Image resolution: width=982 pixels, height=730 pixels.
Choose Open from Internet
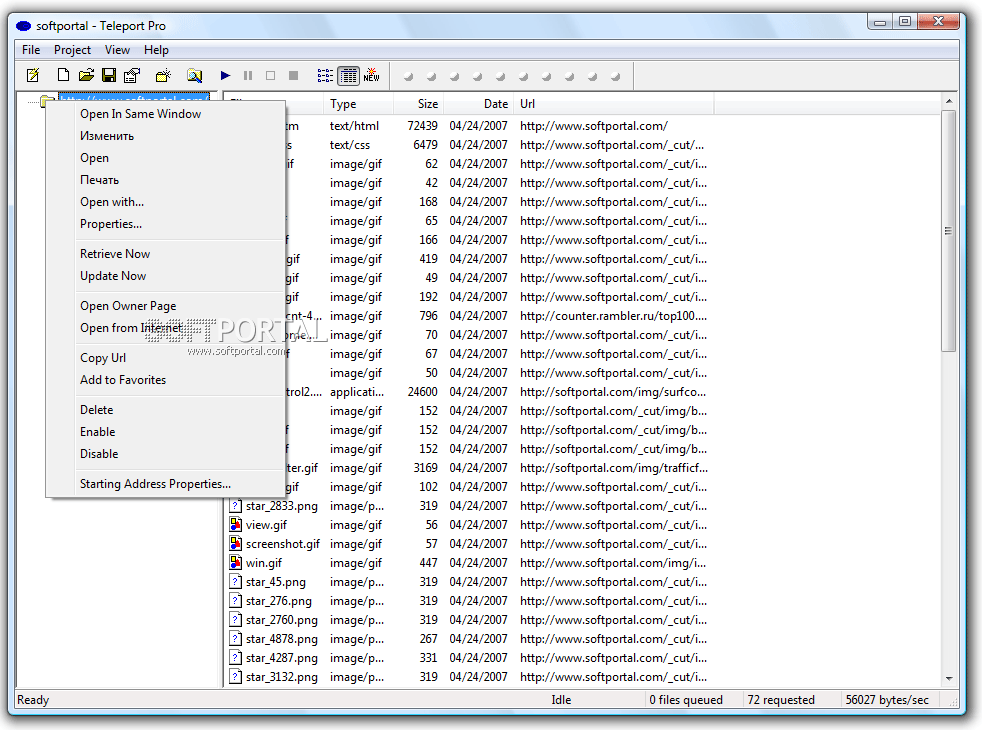[166, 327]
